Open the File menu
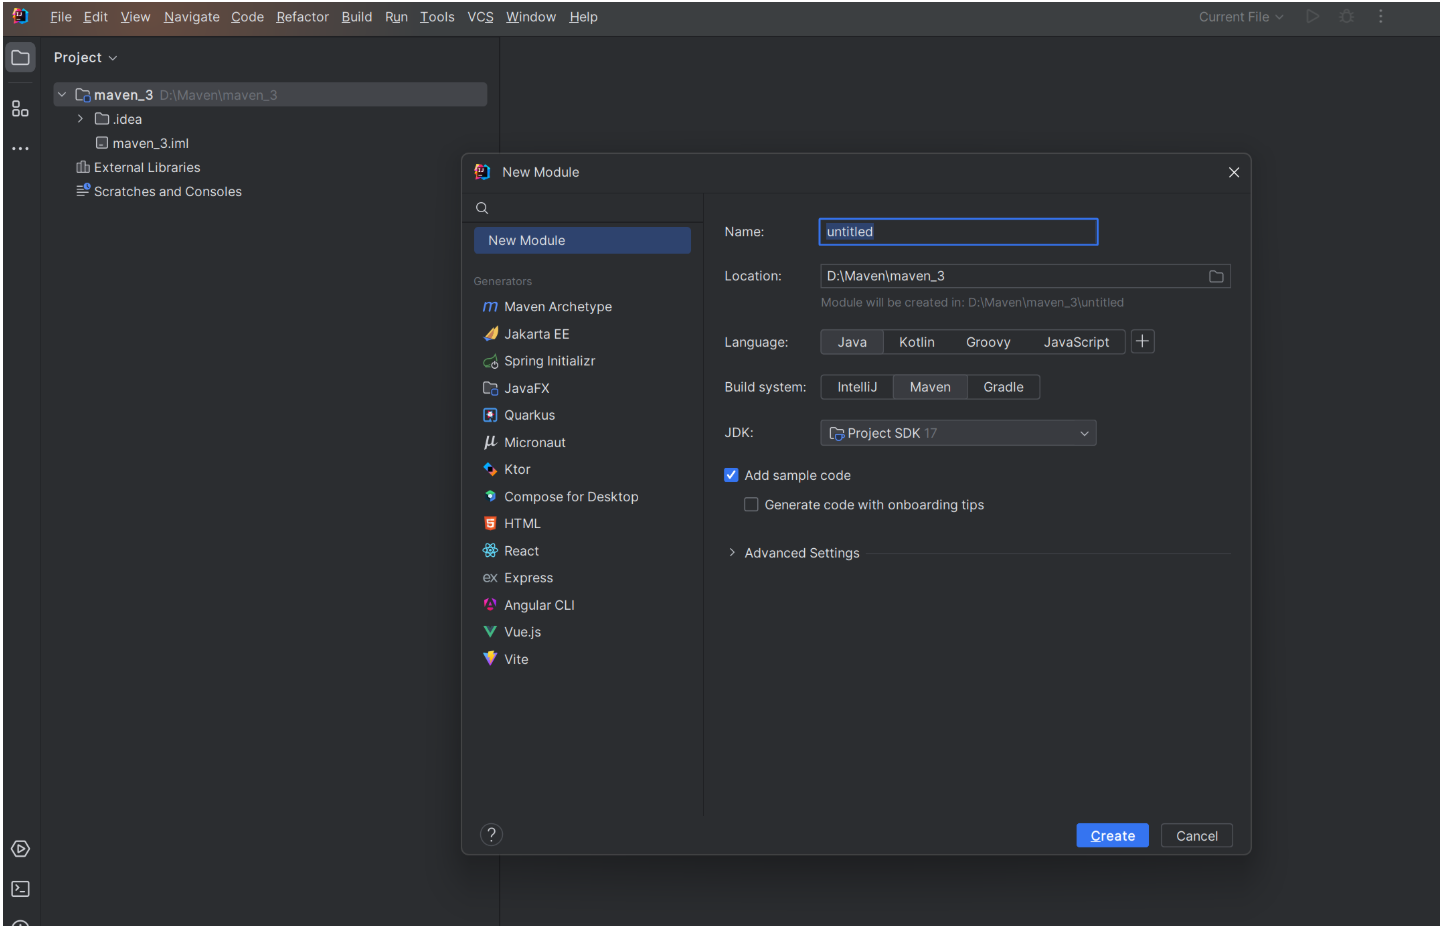 tap(61, 17)
